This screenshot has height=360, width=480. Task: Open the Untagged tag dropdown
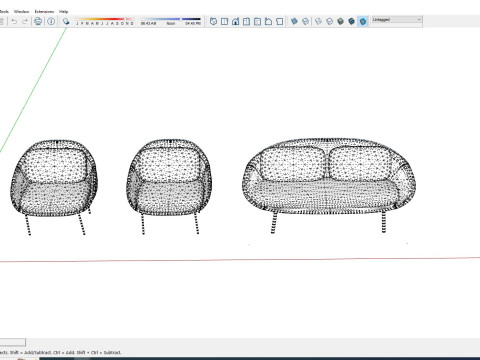(397, 20)
